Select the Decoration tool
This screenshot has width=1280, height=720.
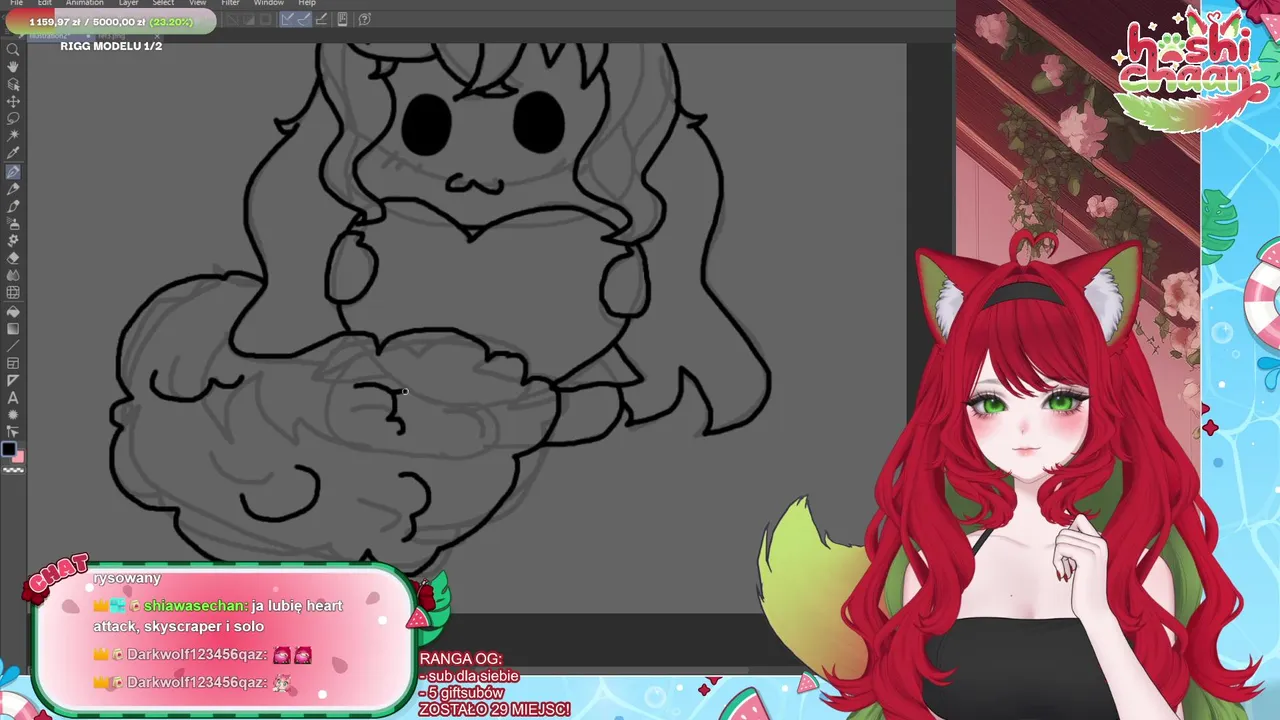(x=13, y=240)
